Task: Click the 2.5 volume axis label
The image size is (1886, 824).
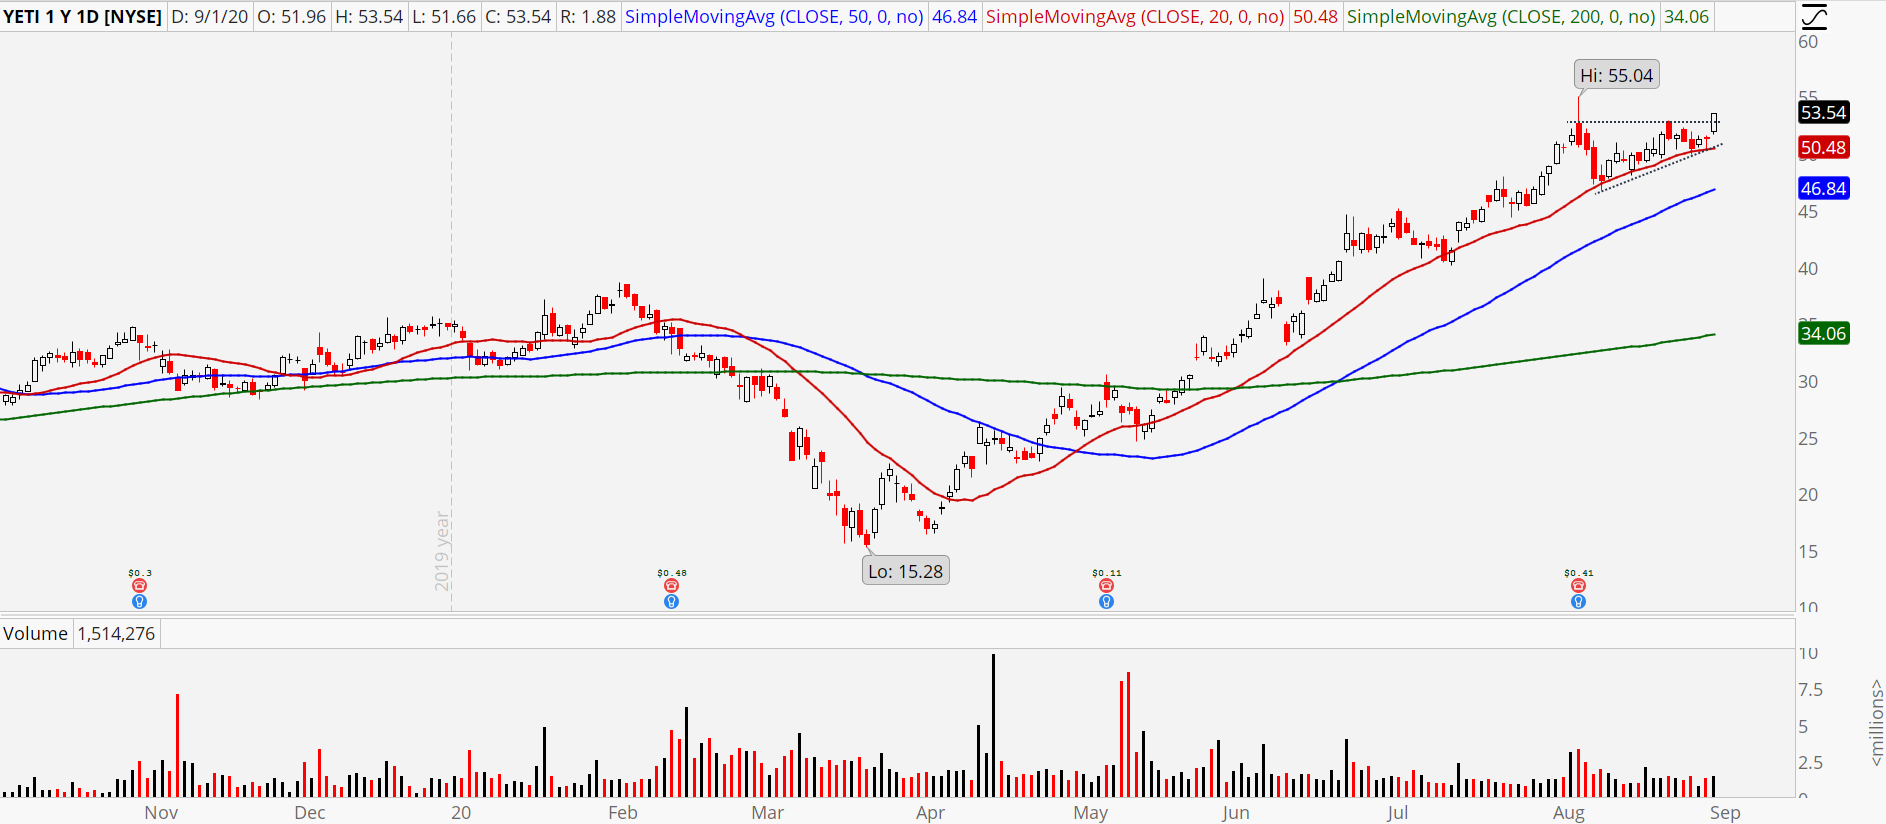Action: click(1811, 762)
